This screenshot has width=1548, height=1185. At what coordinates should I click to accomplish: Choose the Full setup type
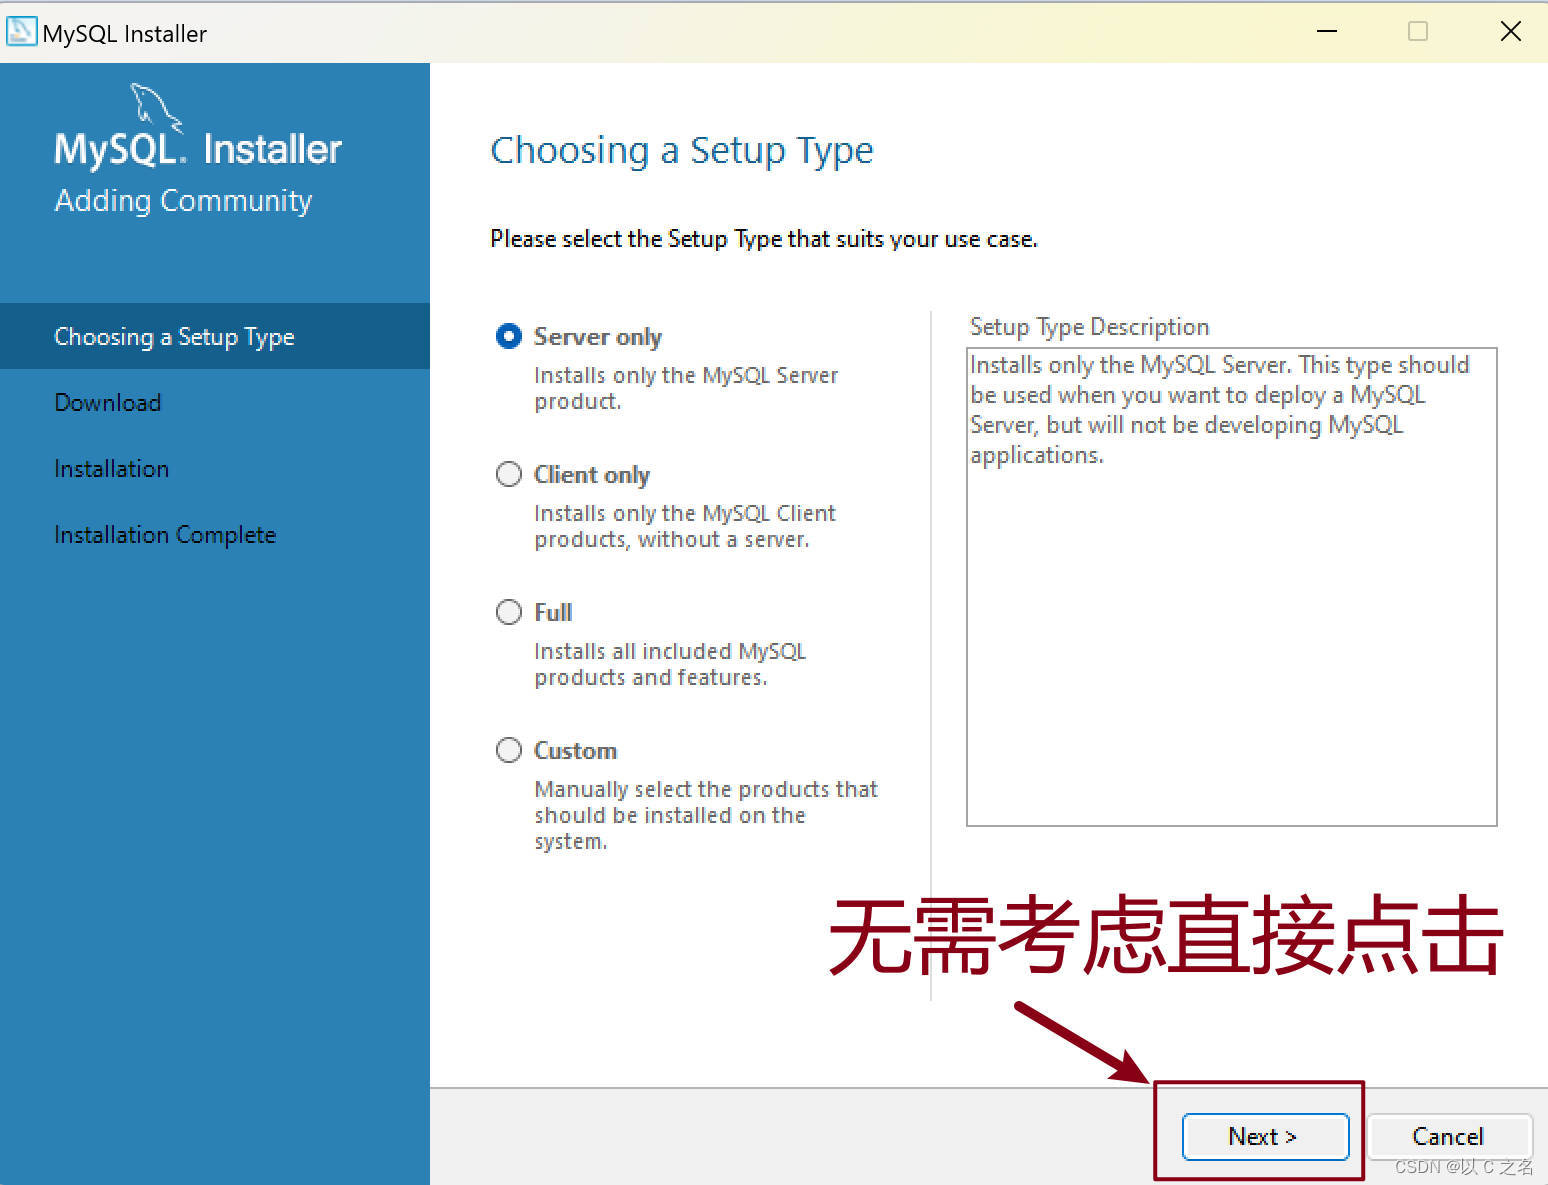[x=509, y=612]
